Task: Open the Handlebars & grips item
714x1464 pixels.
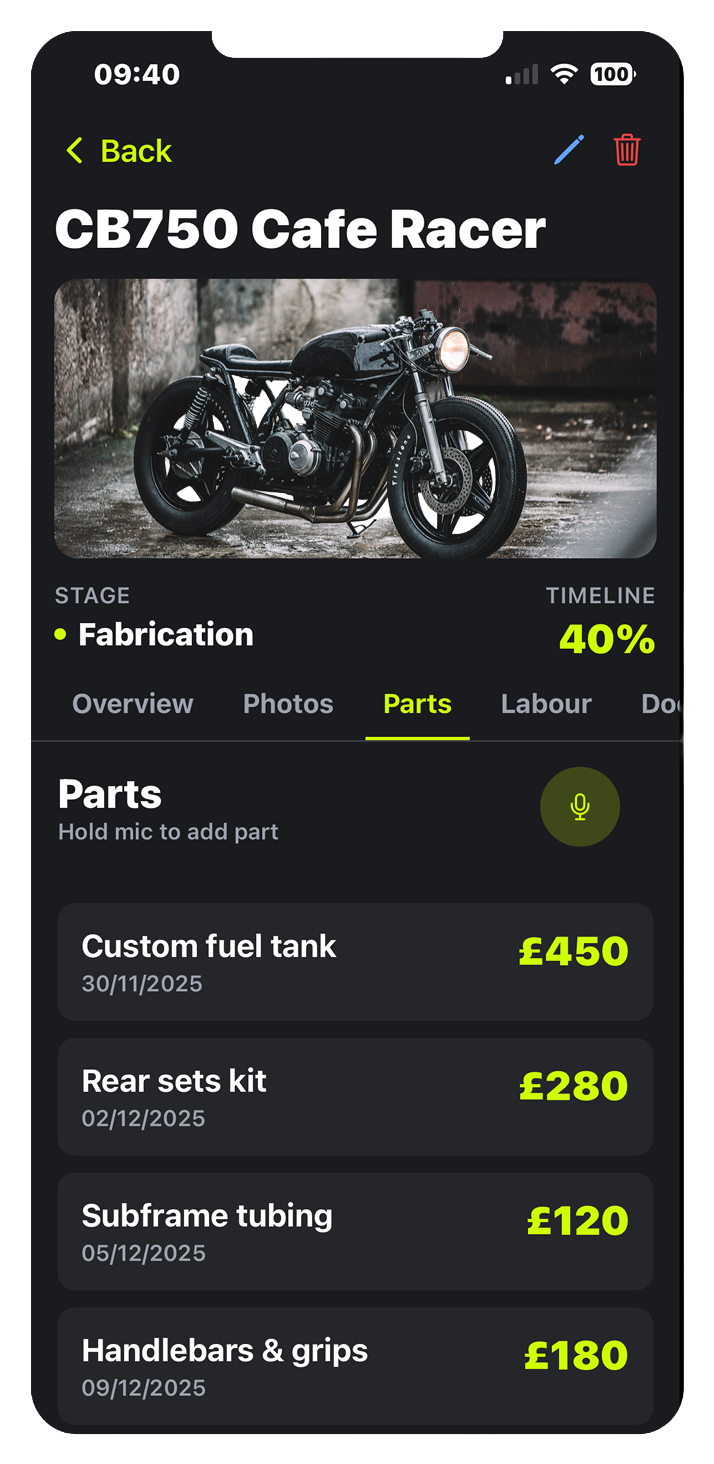Action: click(x=355, y=1366)
